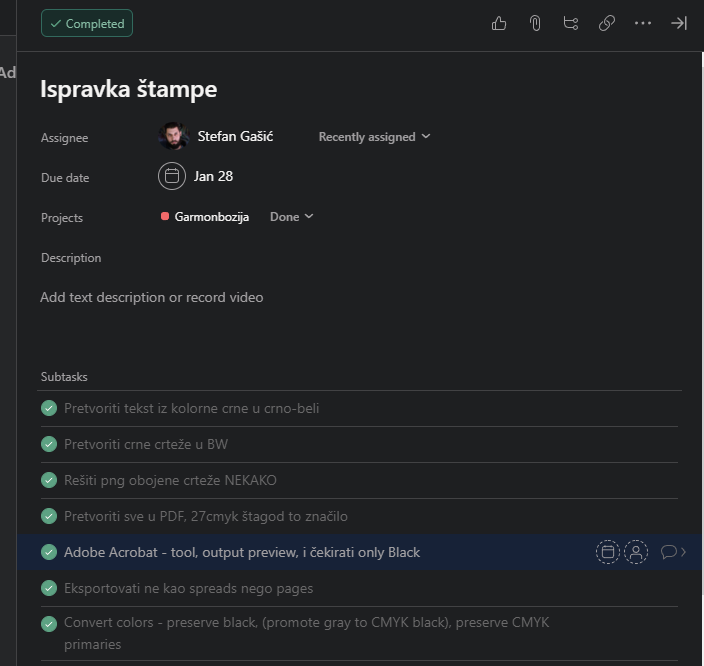Screen dimensions: 704x666
Task: Expand the 'Recently assigned' dropdown
Action: [x=374, y=137]
